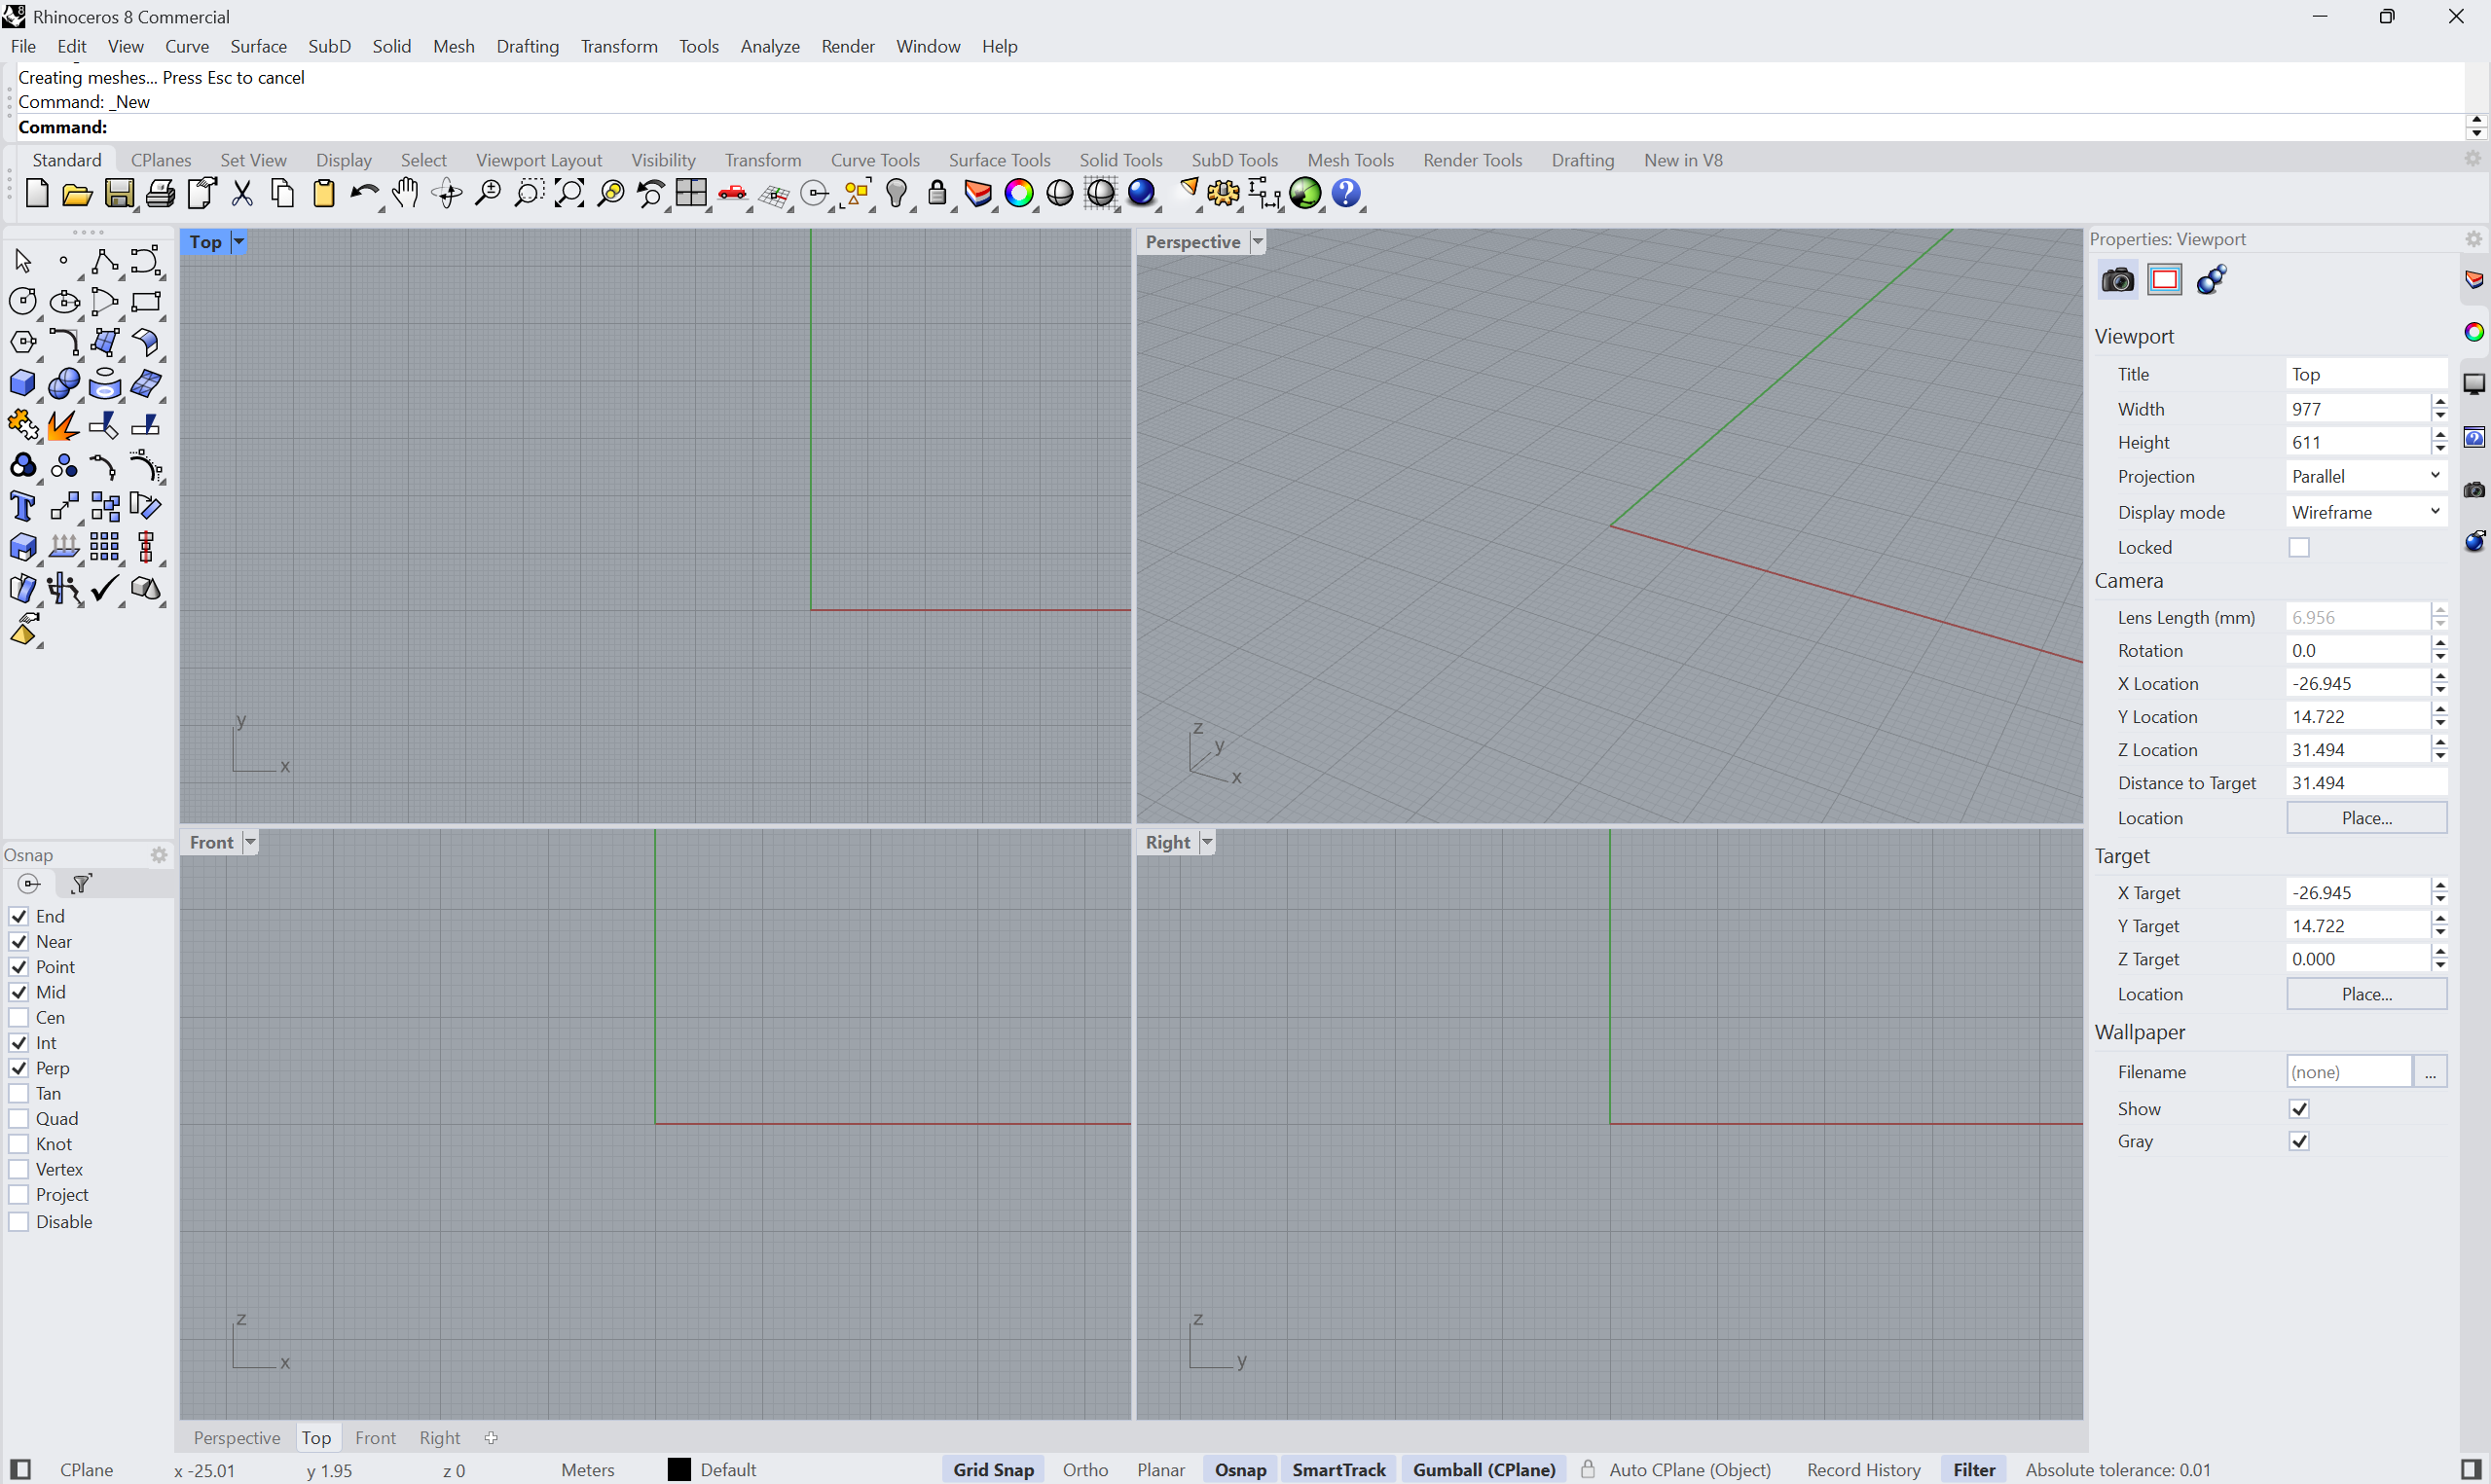Viewport: 2491px width, 1484px height.
Task: Open the Right viewport title menu arrow
Action: (x=1207, y=842)
